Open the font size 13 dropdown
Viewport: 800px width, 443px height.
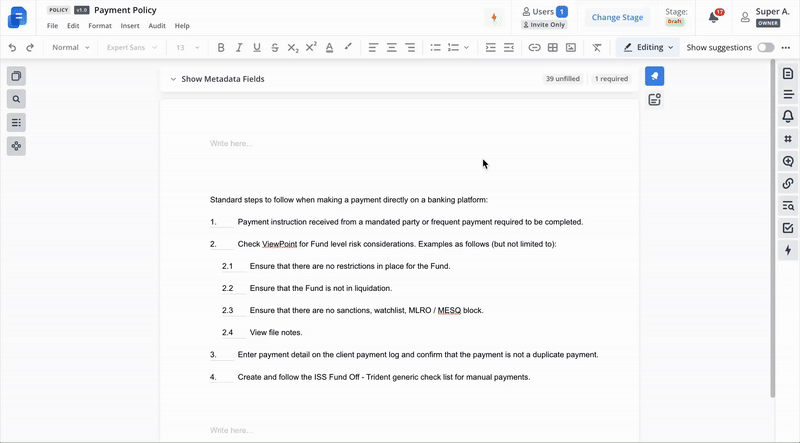pos(187,47)
